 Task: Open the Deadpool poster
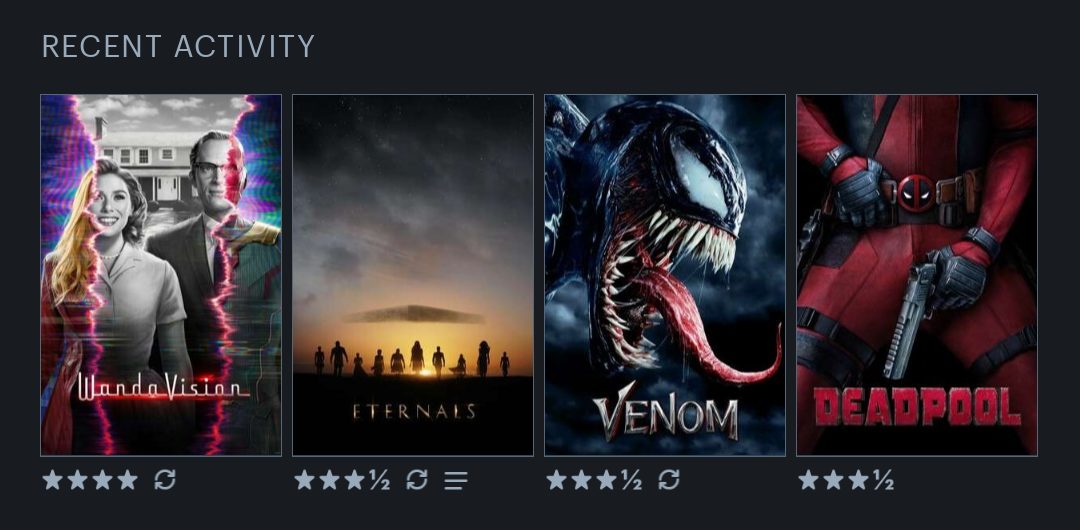917,275
